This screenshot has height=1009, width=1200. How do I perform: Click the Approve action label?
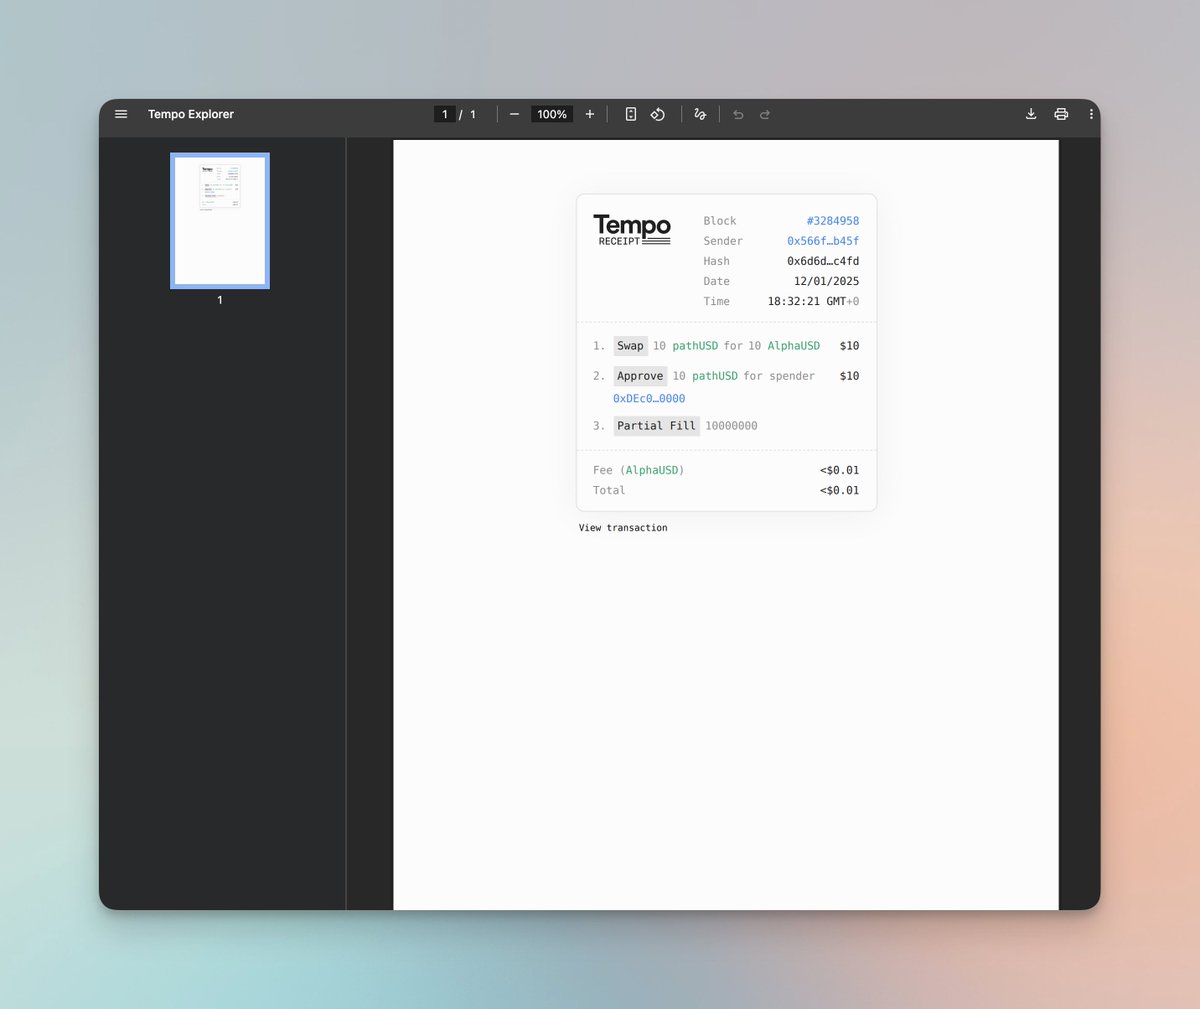pyautogui.click(x=640, y=376)
